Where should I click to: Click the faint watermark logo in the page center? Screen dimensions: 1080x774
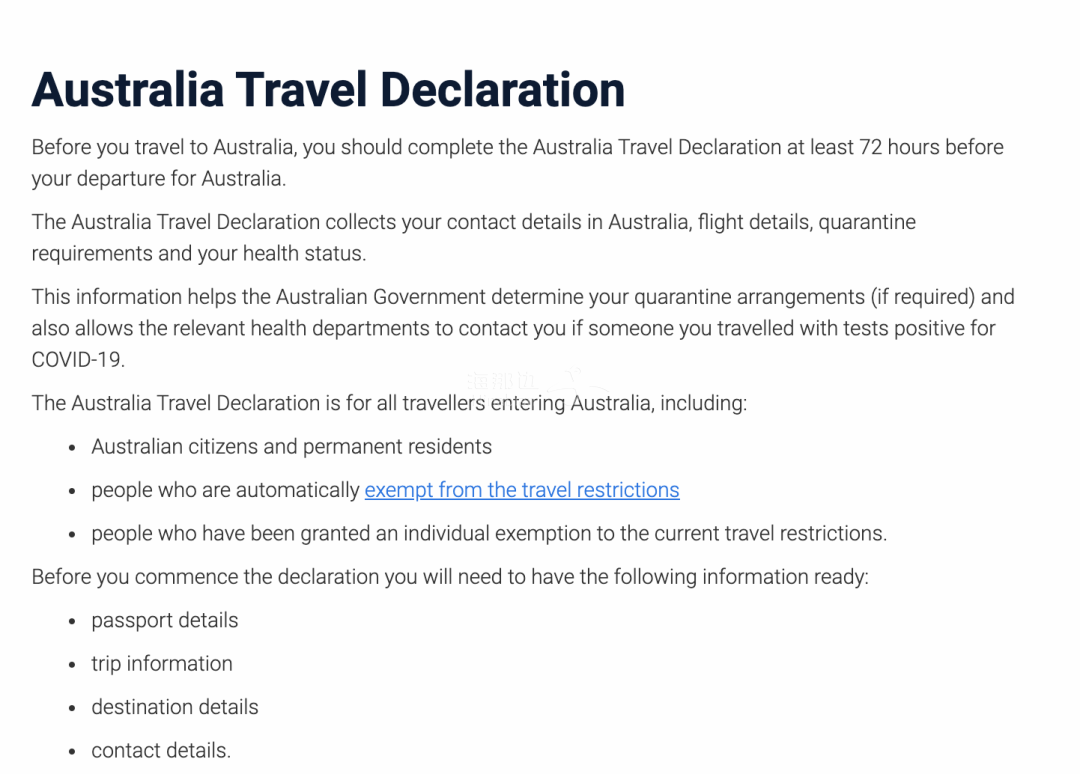537,383
